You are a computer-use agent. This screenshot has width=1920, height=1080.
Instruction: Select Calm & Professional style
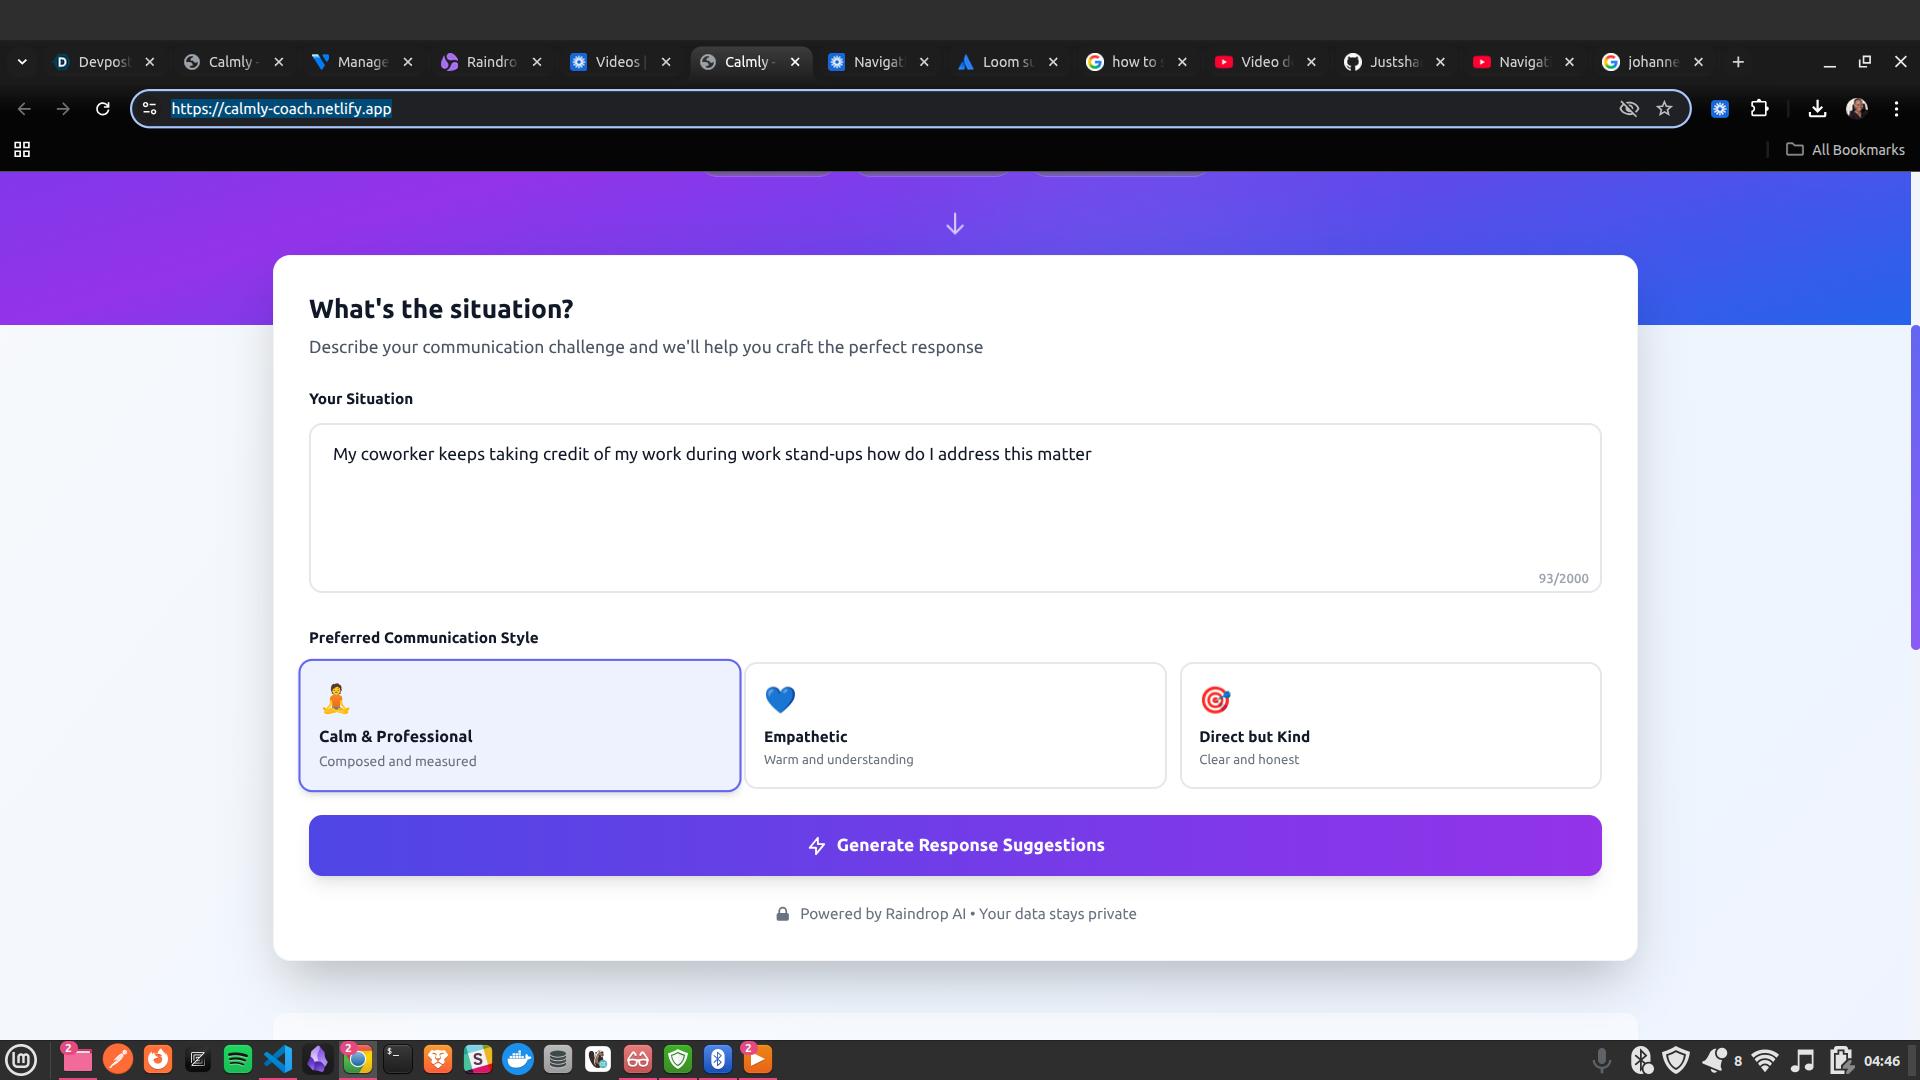click(519, 725)
